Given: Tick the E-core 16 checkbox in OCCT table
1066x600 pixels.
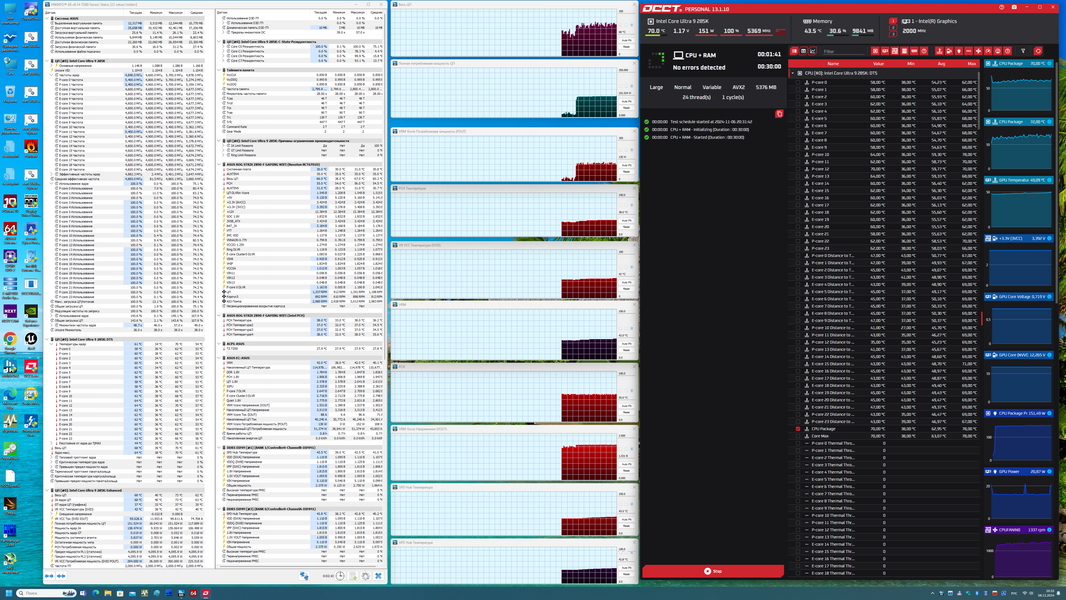Looking at the screenshot, I should coord(797,198).
